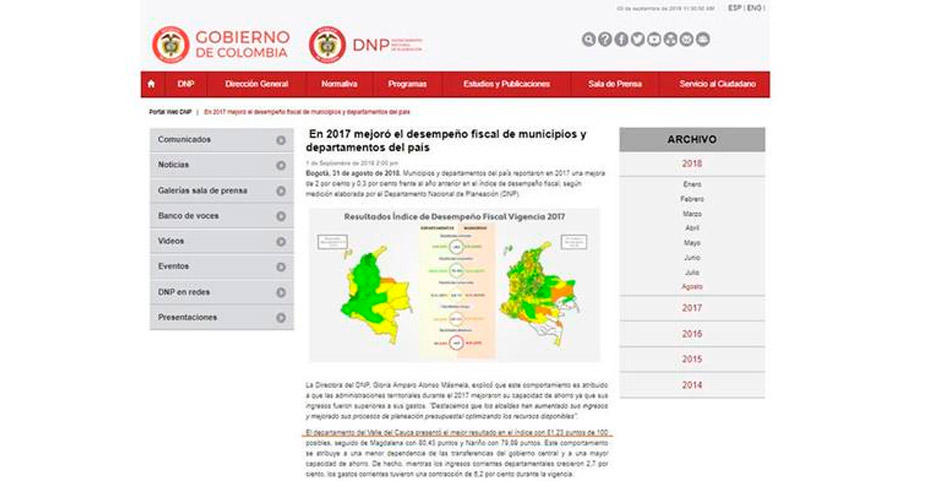Click the Gobierno de Colombia logo
This screenshot has width=950, height=482.
point(221,44)
